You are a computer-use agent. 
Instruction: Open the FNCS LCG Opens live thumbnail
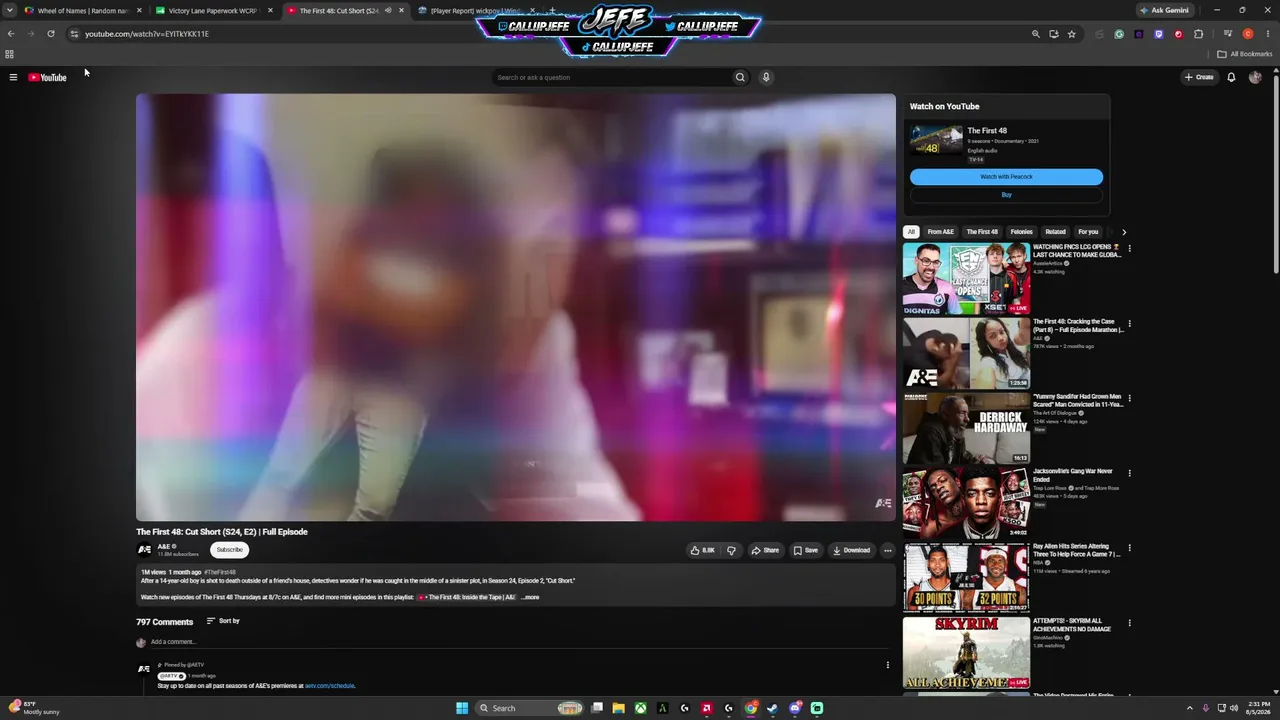tap(966, 279)
